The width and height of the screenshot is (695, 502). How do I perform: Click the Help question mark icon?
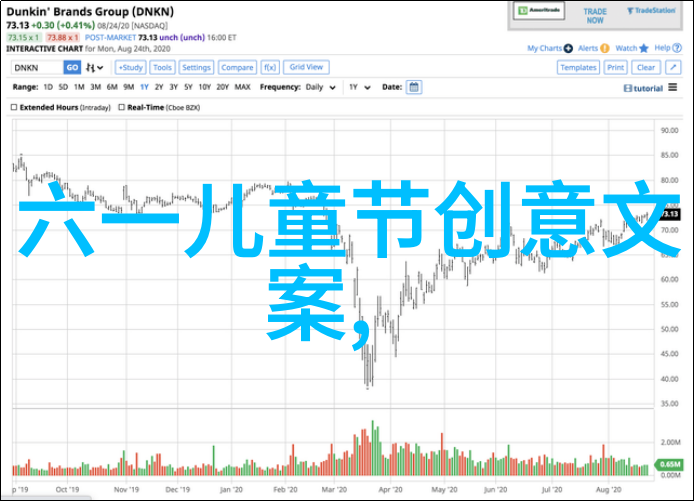click(677, 48)
